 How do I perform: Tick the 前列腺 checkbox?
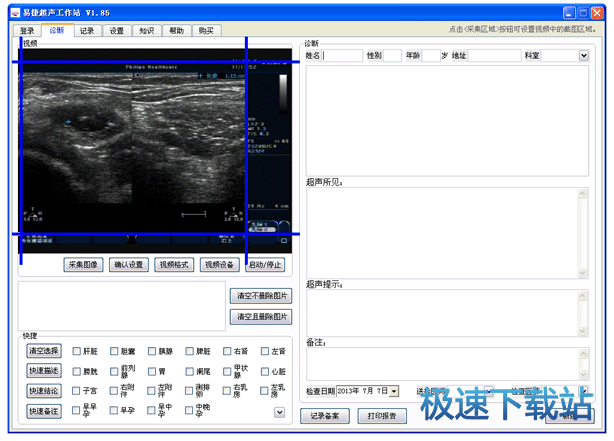click(114, 371)
